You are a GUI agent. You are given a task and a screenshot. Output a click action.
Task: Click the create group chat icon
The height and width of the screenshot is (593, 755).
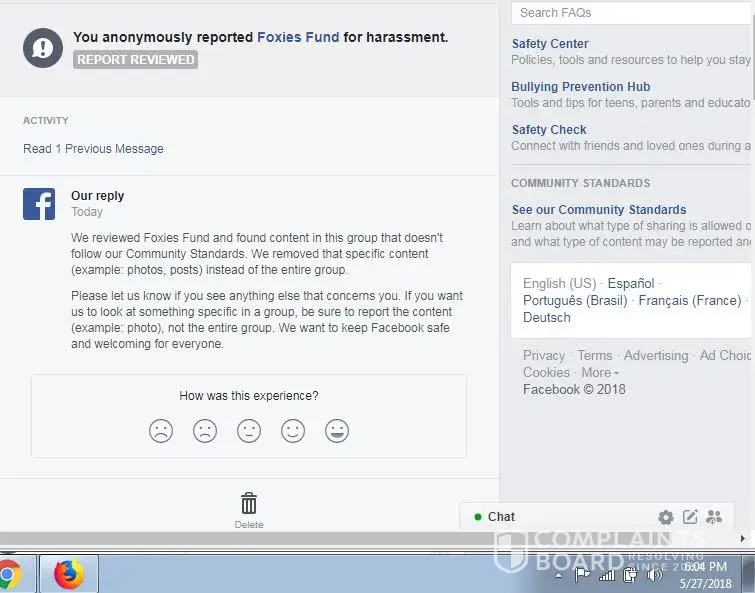click(x=714, y=517)
